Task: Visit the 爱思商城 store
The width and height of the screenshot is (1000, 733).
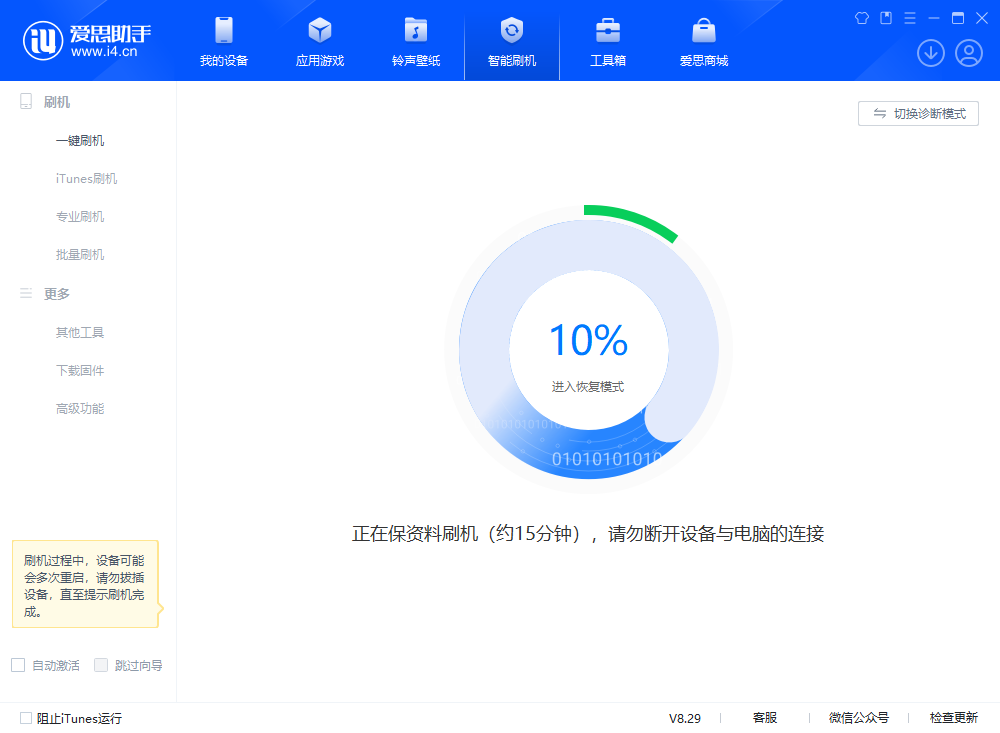Action: 701,40
